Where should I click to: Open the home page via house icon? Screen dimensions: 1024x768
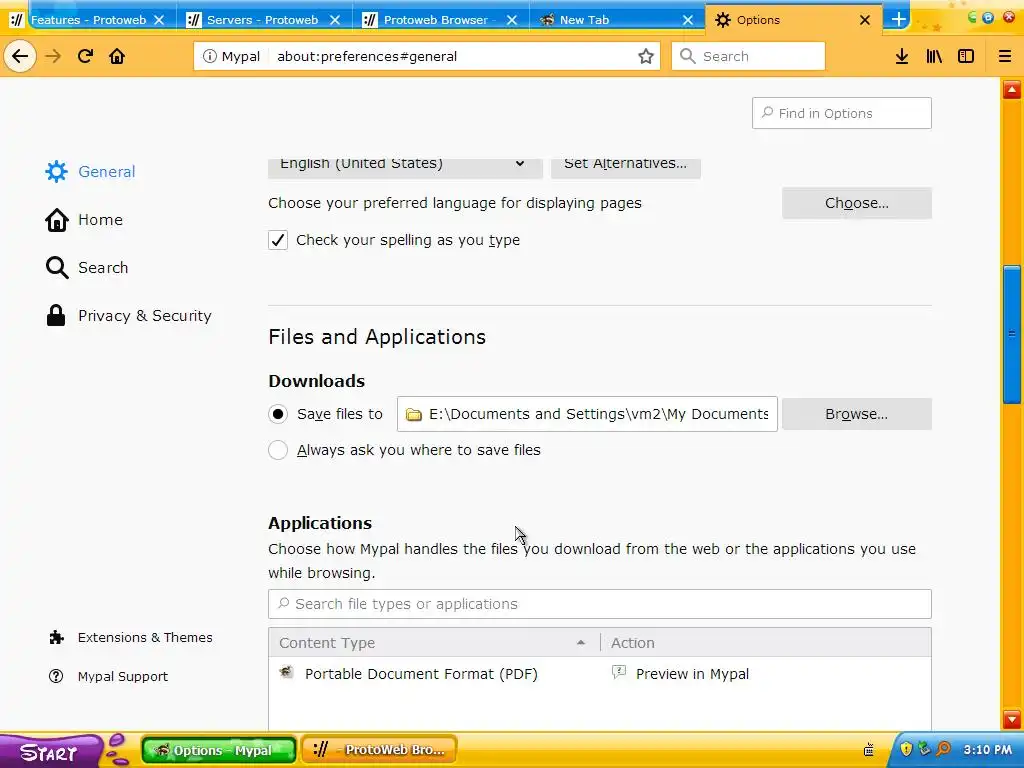click(117, 56)
